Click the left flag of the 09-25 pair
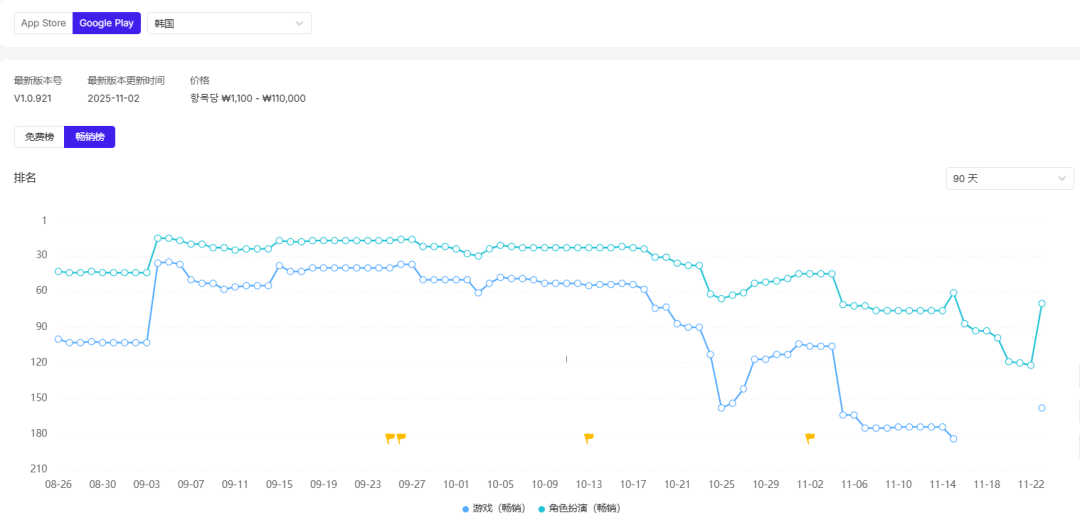1080x525 pixels. pyautogui.click(x=390, y=437)
